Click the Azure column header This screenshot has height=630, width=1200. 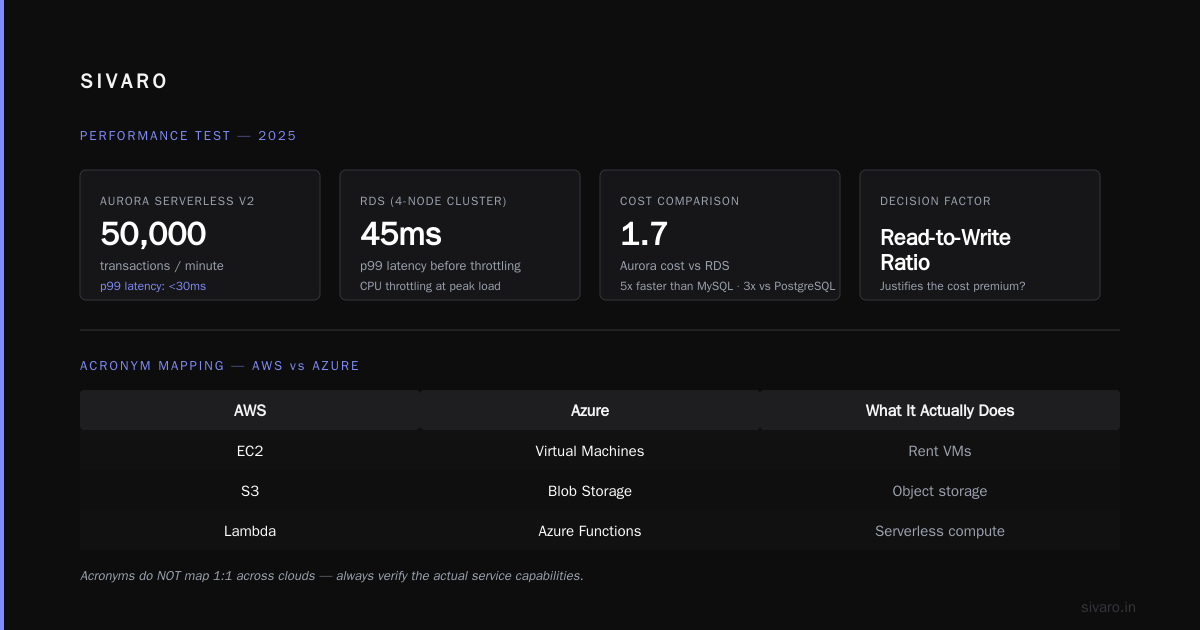click(x=590, y=410)
